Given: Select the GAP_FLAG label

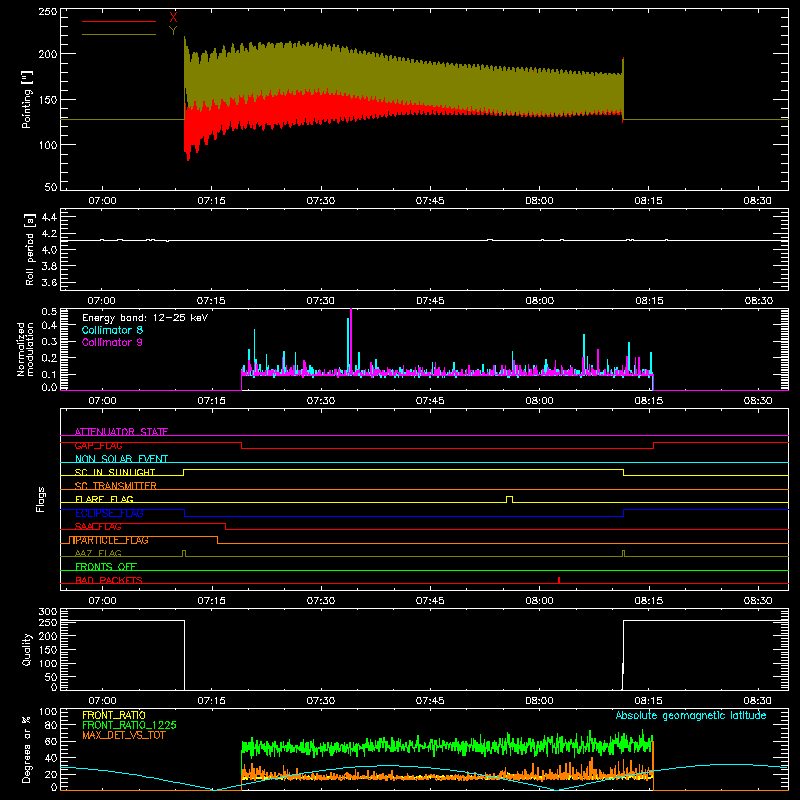Looking at the screenshot, I should [x=98, y=445].
